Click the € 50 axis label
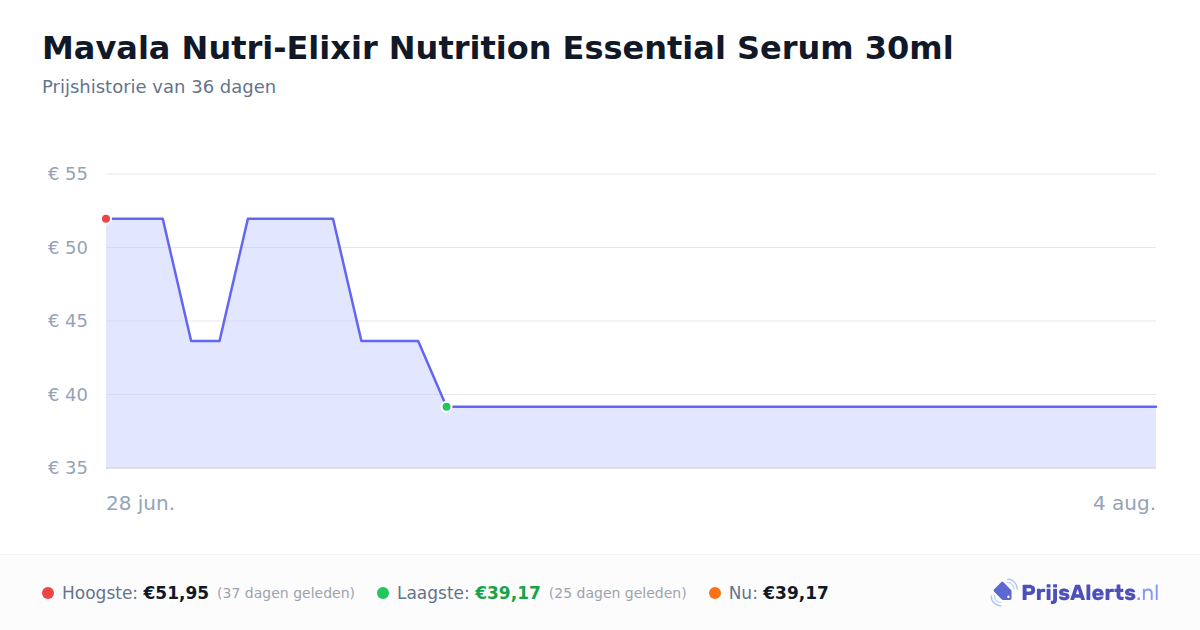Screen dimensions: 1200x630 pos(68,248)
